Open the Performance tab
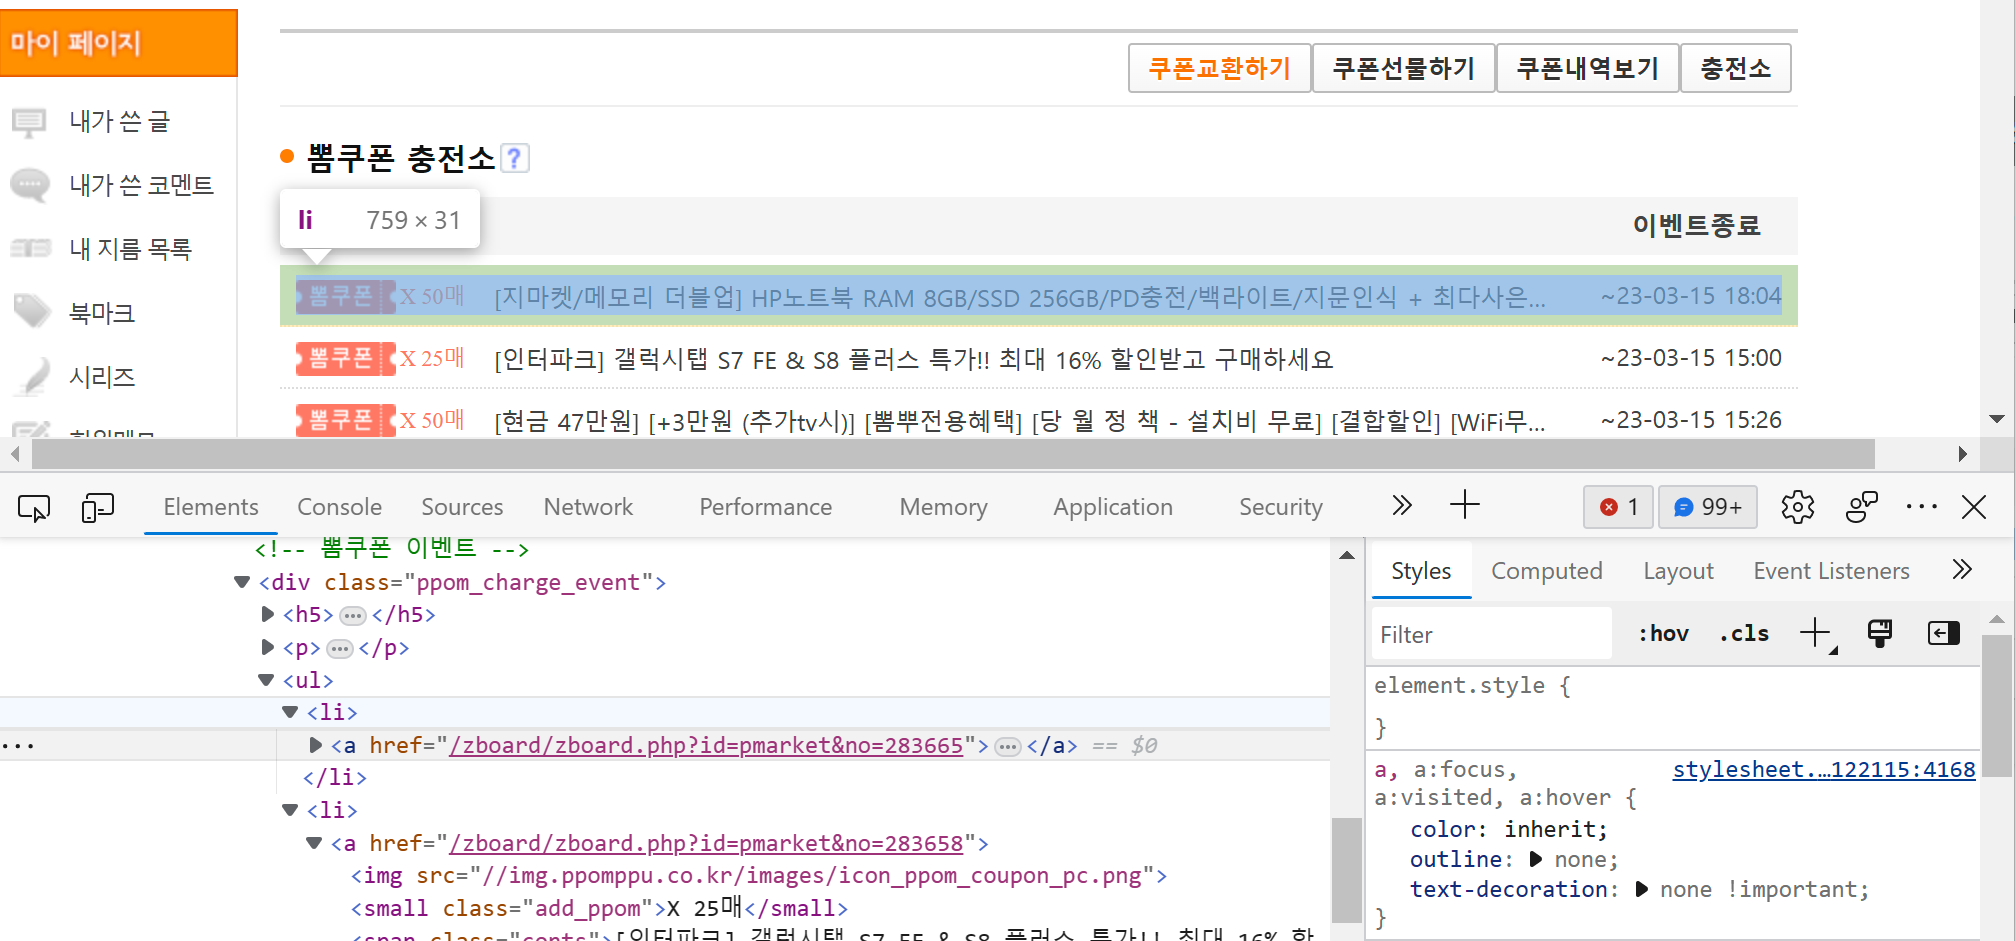The width and height of the screenshot is (2015, 941). 765,507
